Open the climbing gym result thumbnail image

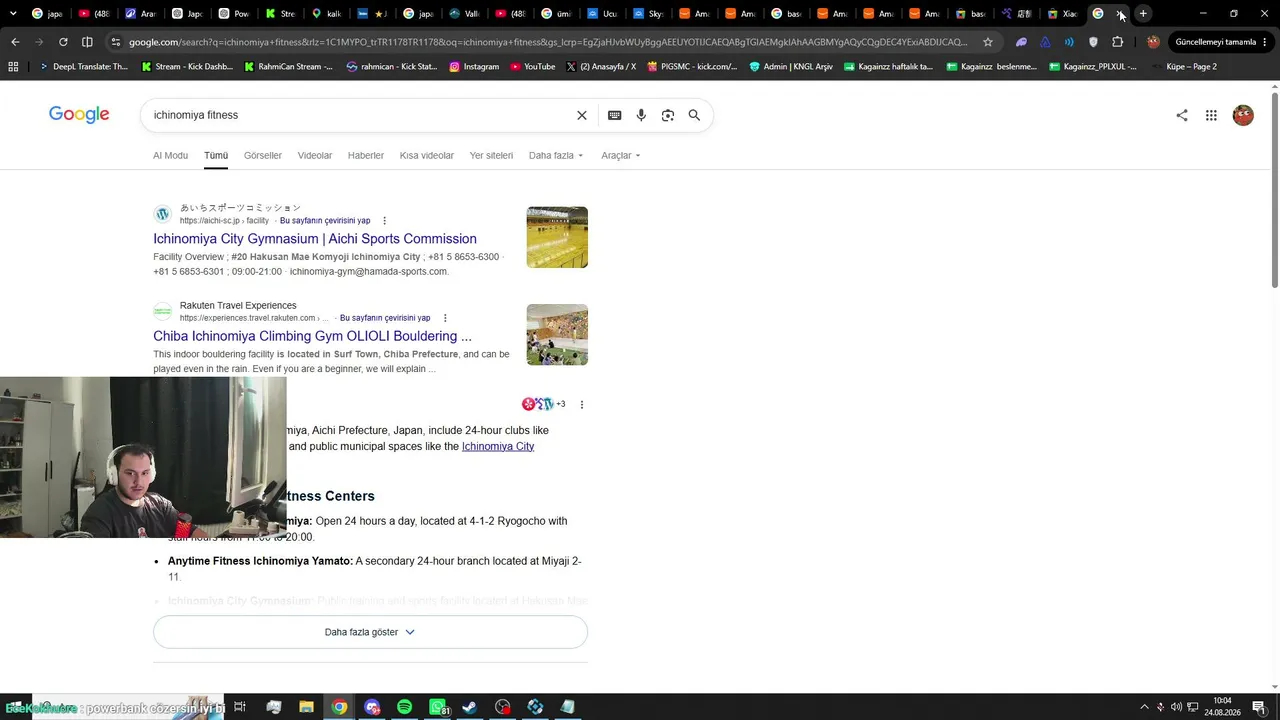click(x=557, y=335)
